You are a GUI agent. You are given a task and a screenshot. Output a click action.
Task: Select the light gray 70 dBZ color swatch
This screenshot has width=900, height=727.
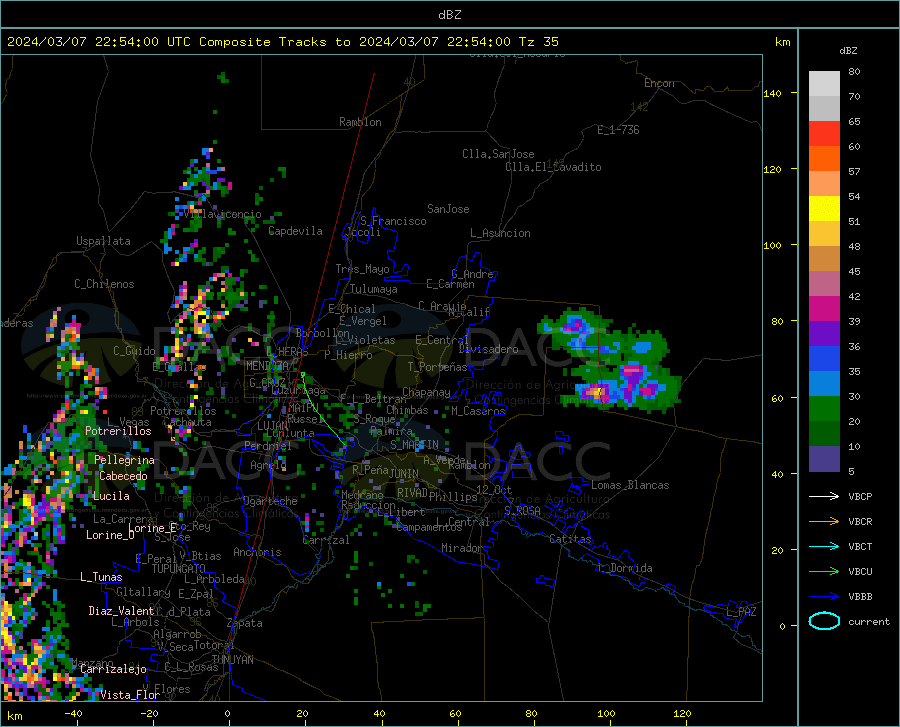[824, 84]
